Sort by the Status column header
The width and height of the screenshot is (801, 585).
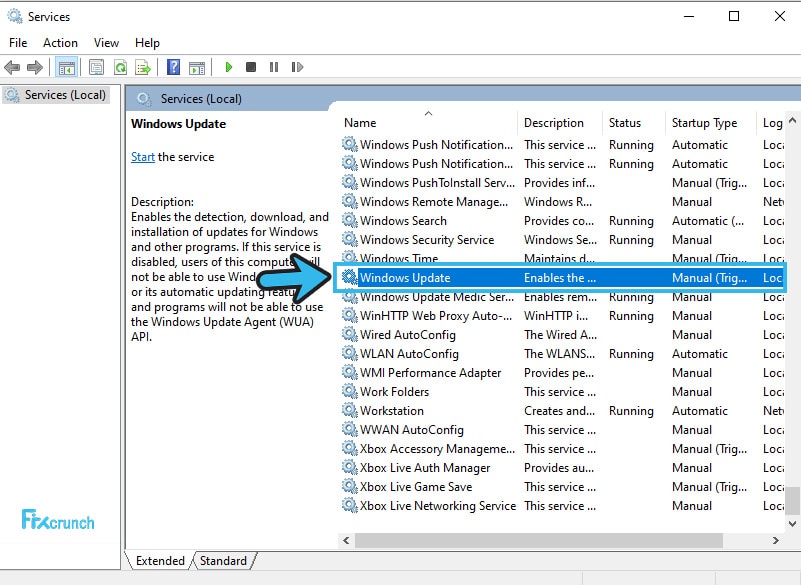tap(634, 123)
